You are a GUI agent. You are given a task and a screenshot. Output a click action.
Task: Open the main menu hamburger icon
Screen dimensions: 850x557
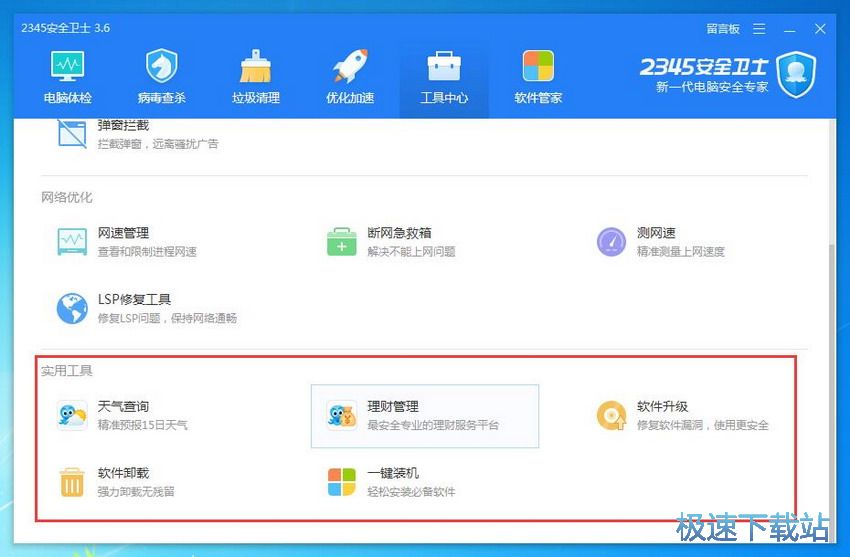759,29
